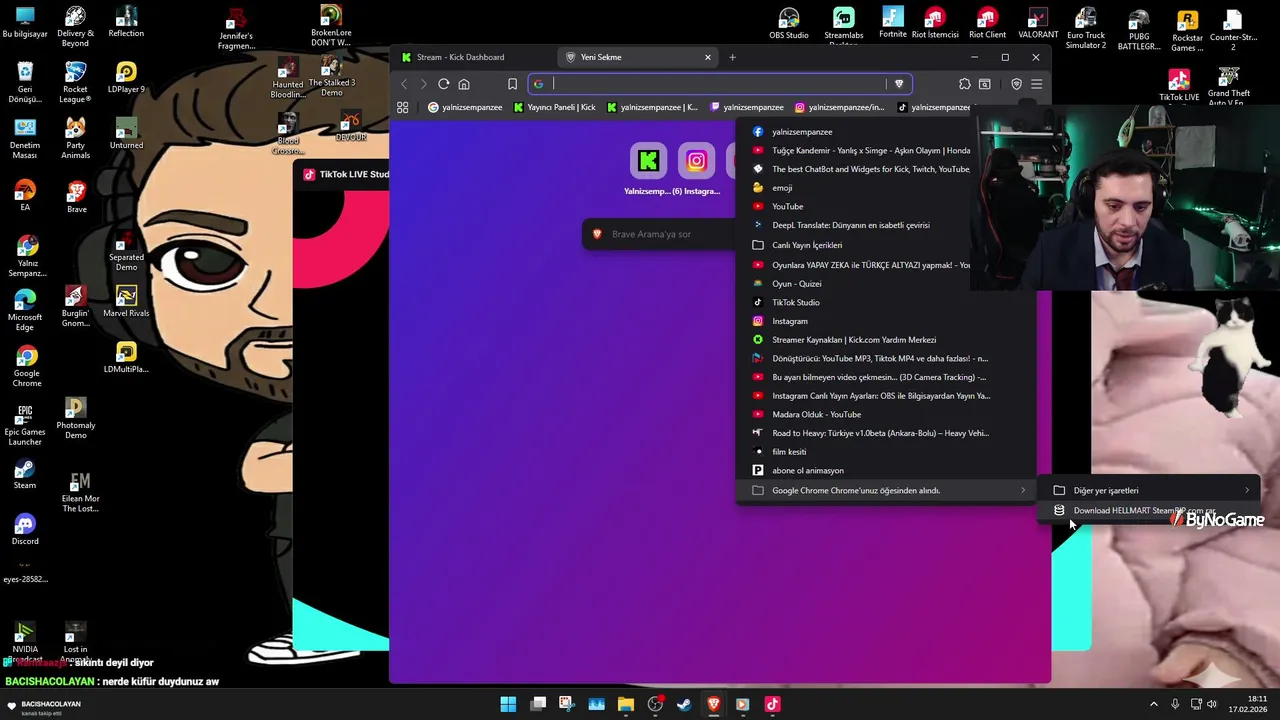The width and height of the screenshot is (1280, 720).
Task: Open the volume tray icon
Action: click(1214, 704)
